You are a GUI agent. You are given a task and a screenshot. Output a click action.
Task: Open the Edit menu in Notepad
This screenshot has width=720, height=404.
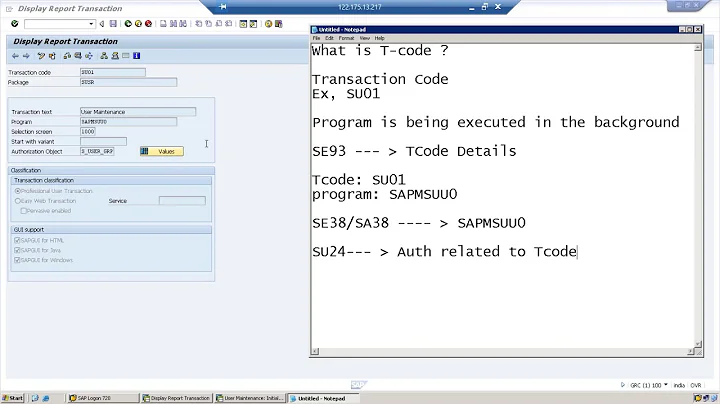329,38
